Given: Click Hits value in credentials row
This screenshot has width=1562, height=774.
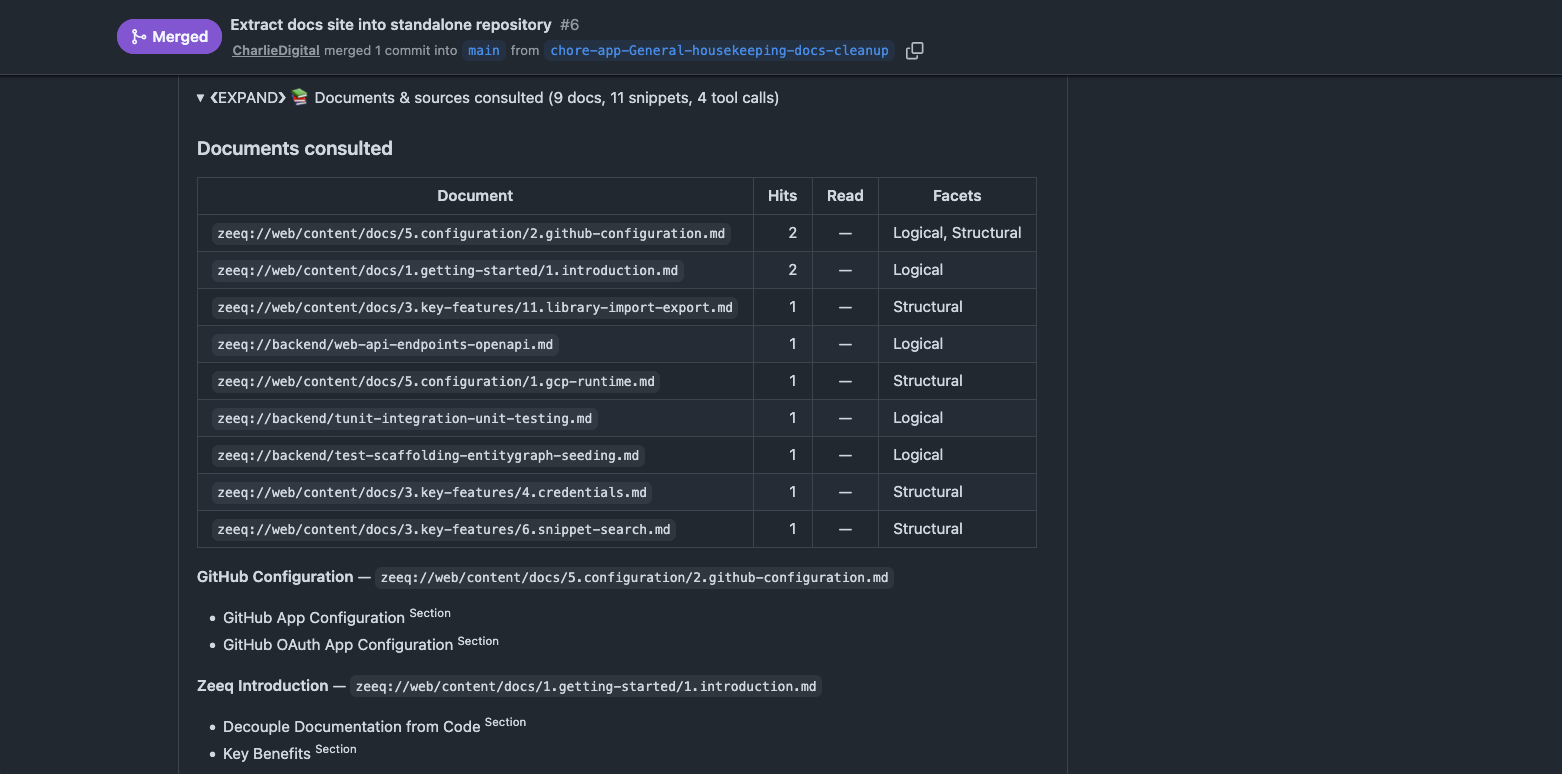Looking at the screenshot, I should (793, 492).
